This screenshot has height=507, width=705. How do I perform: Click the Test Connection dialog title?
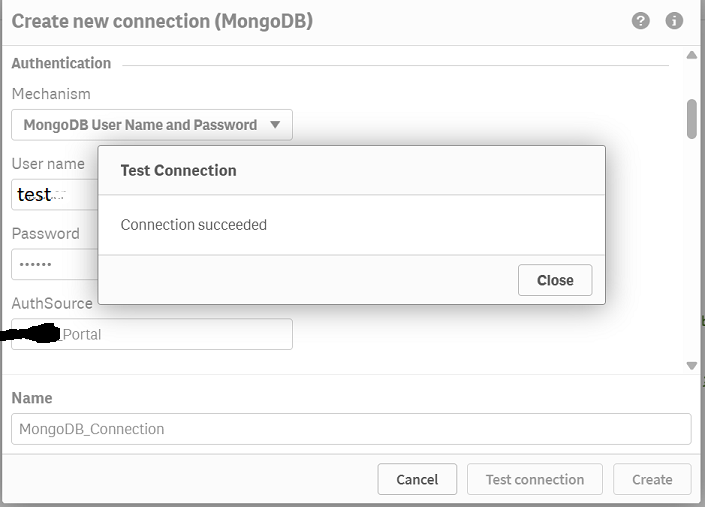pos(178,171)
